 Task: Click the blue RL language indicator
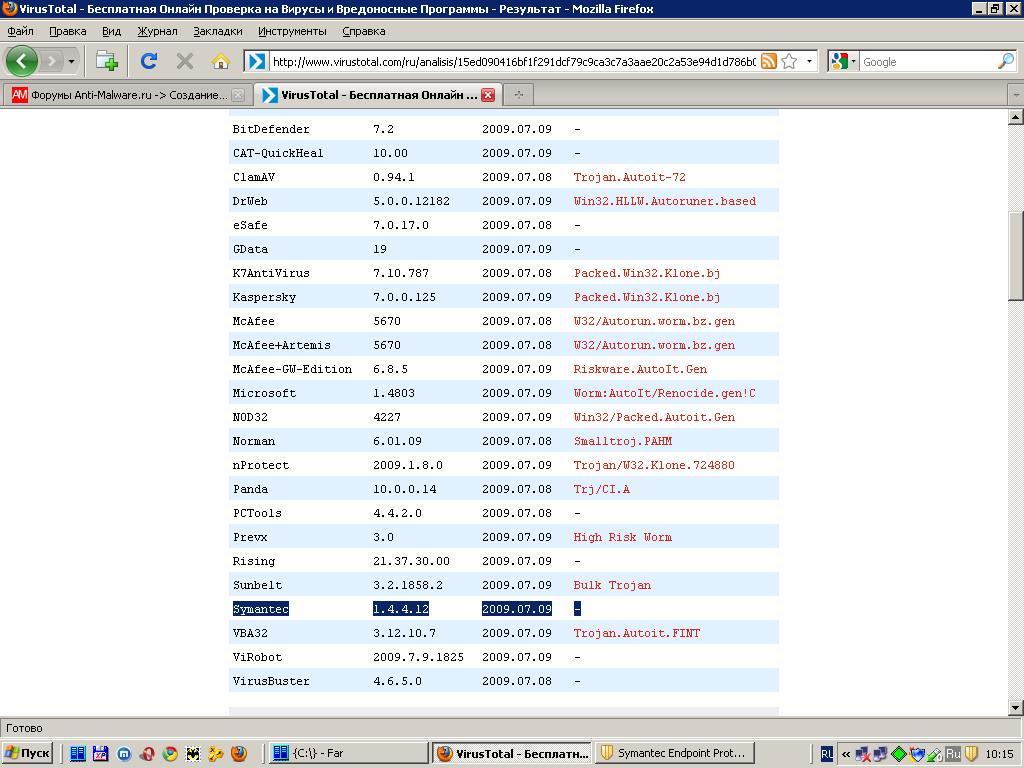point(826,754)
